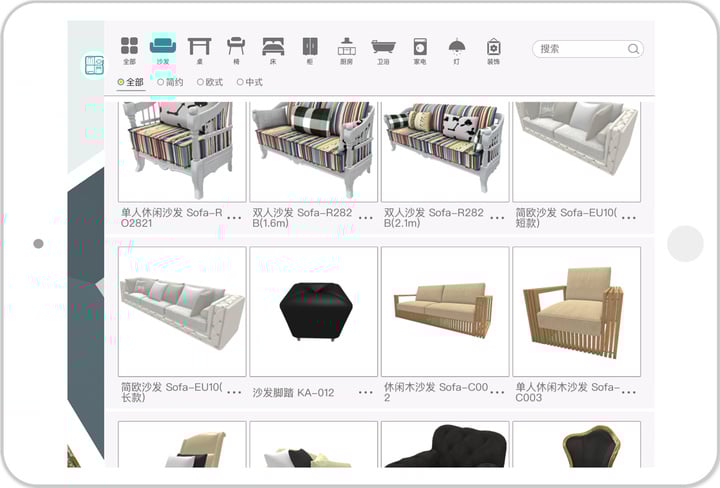Screen dimensions: 720x488
Task: Click the search magnifier icon
Action: click(633, 49)
